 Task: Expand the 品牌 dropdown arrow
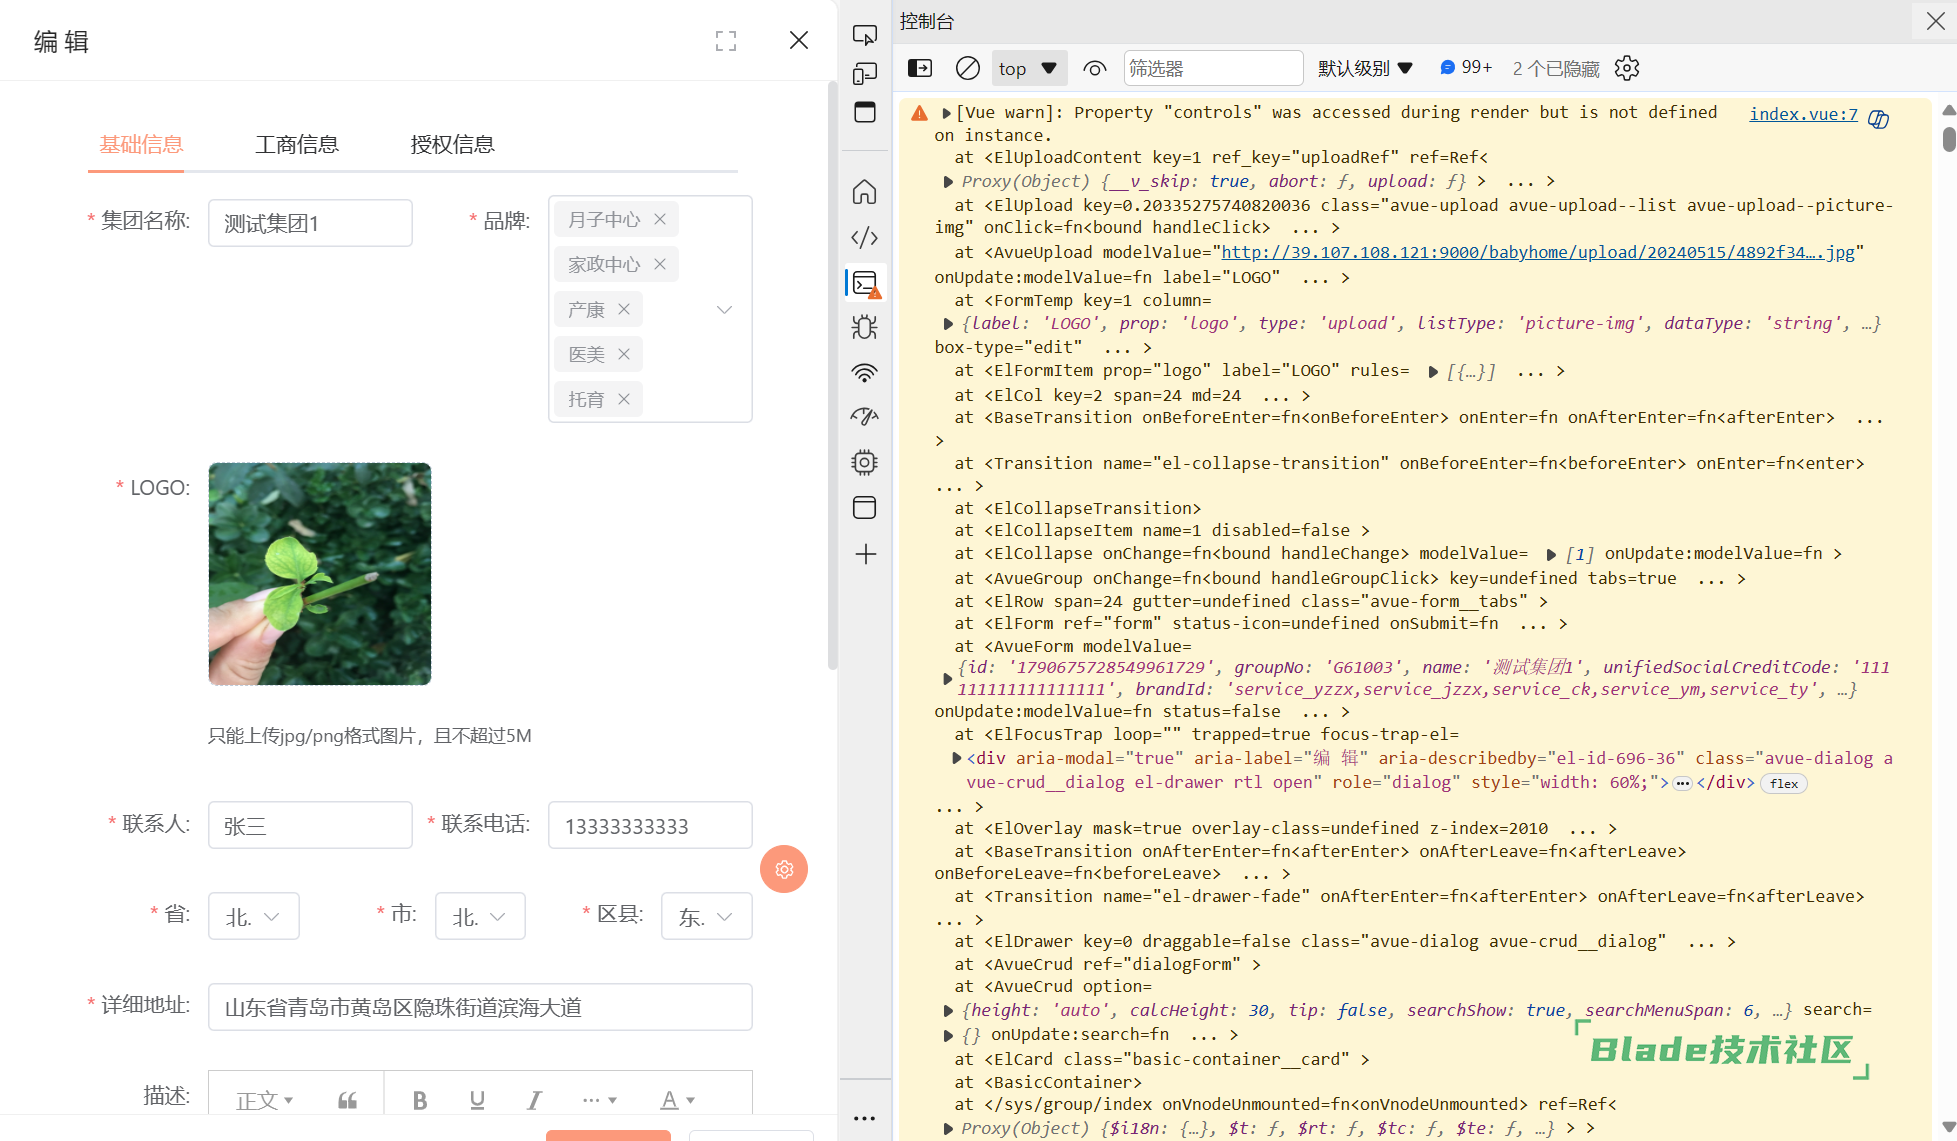(x=725, y=309)
